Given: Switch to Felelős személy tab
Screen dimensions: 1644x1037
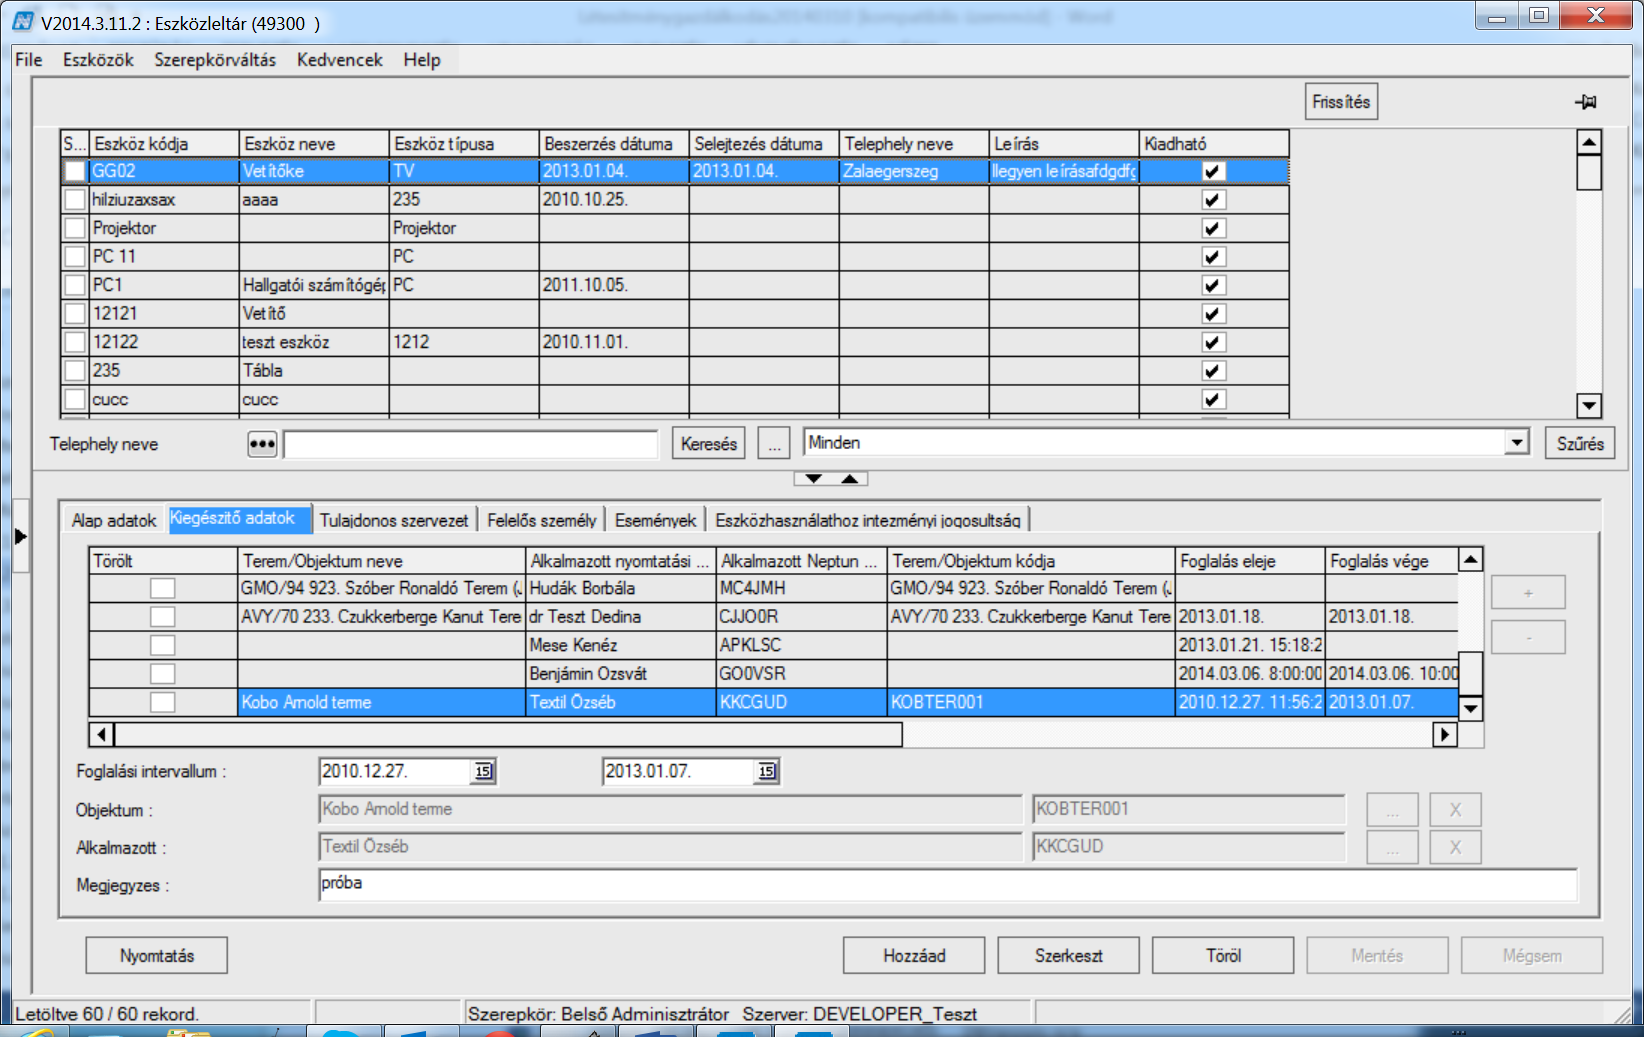Looking at the screenshot, I should pyautogui.click(x=541, y=520).
